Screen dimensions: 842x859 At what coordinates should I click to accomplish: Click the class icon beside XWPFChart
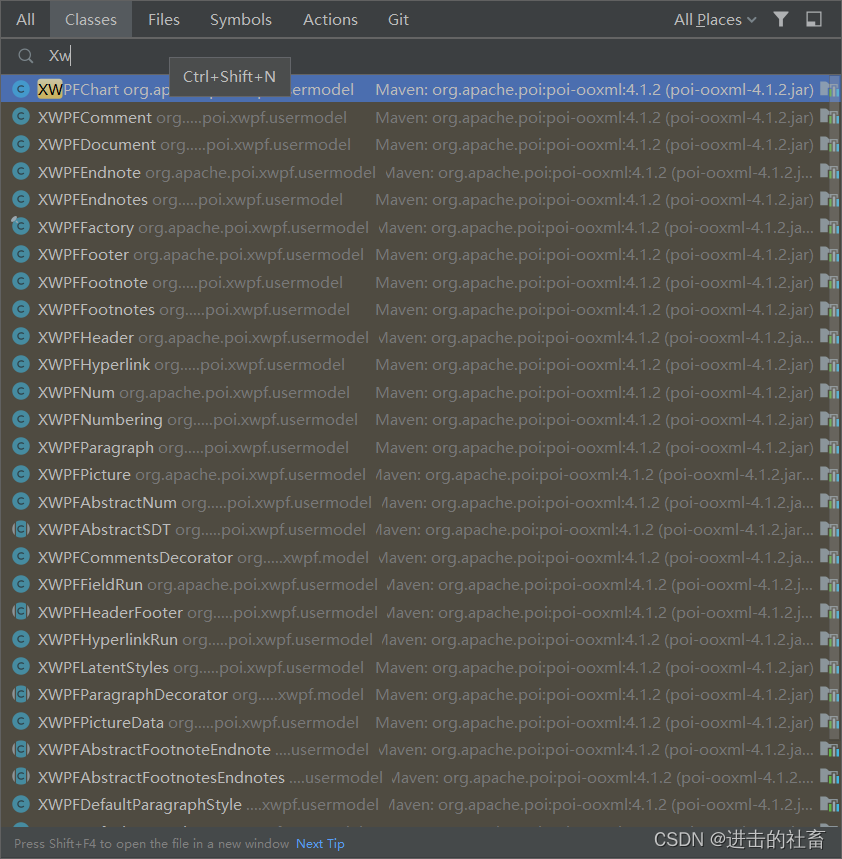(21, 89)
